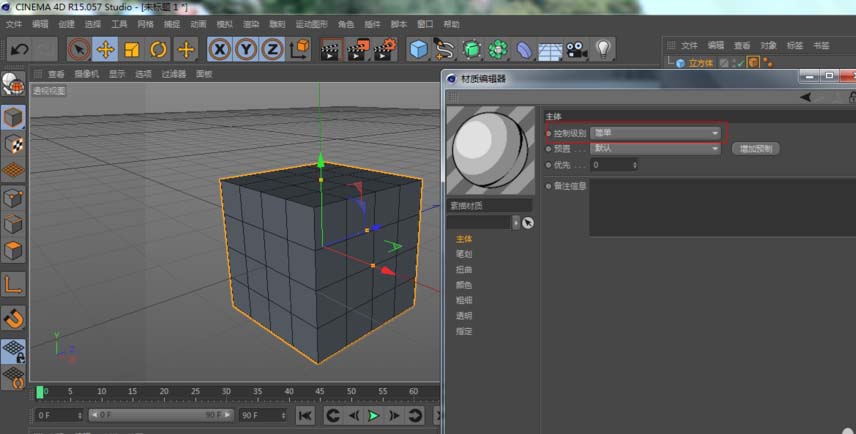The width and height of the screenshot is (856, 434).
Task: Switch to the 笔划 channel in material list
Action: click(x=464, y=254)
